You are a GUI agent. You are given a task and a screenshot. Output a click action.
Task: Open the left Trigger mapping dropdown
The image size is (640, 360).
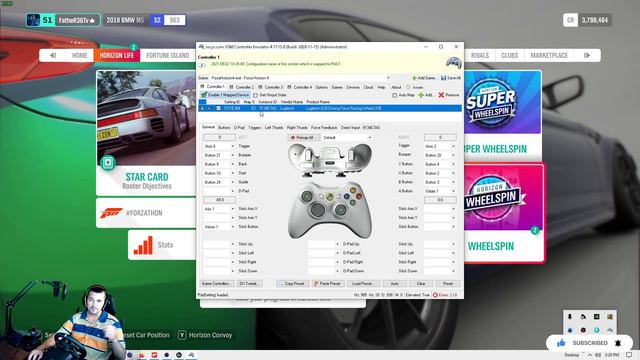(233, 146)
